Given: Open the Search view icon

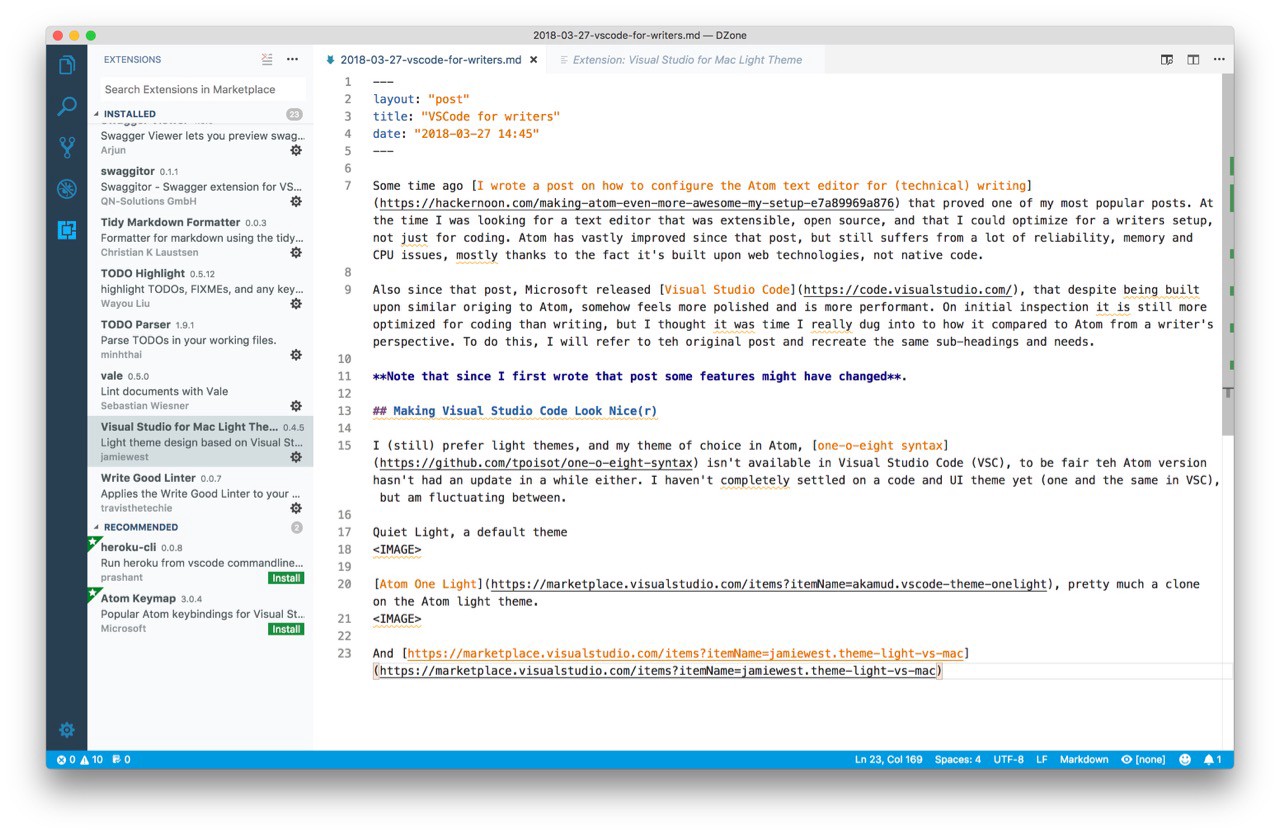Looking at the screenshot, I should 67,106.
